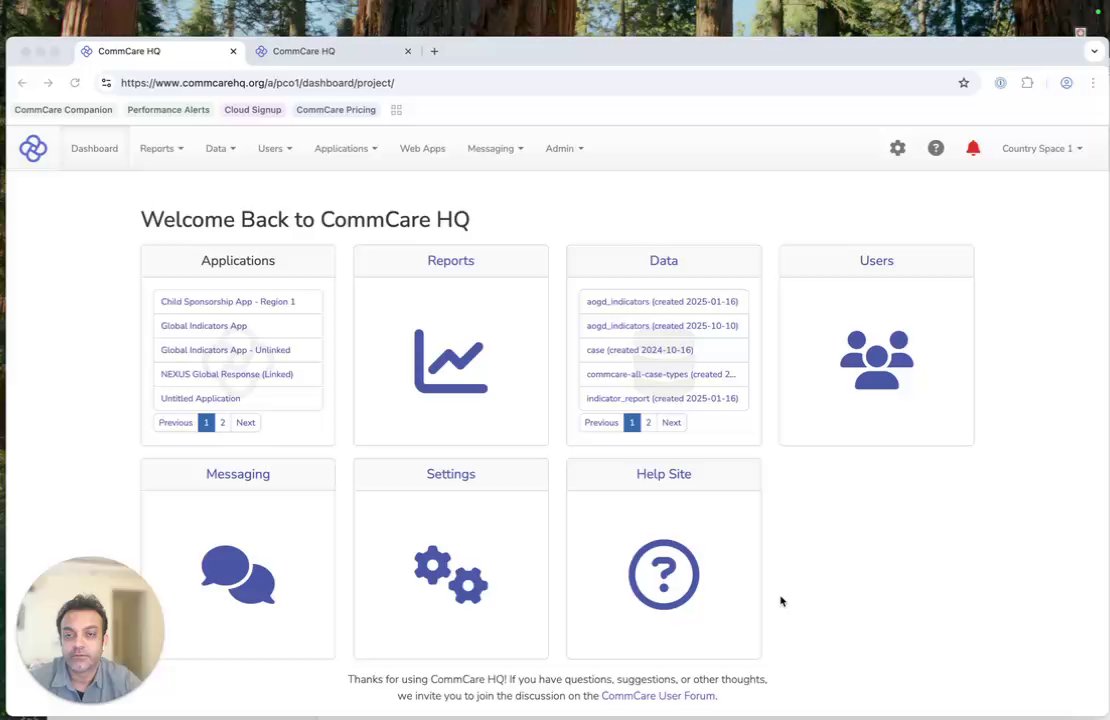The image size is (1110, 720).
Task: Open the Untitled Application link
Action: tap(200, 398)
